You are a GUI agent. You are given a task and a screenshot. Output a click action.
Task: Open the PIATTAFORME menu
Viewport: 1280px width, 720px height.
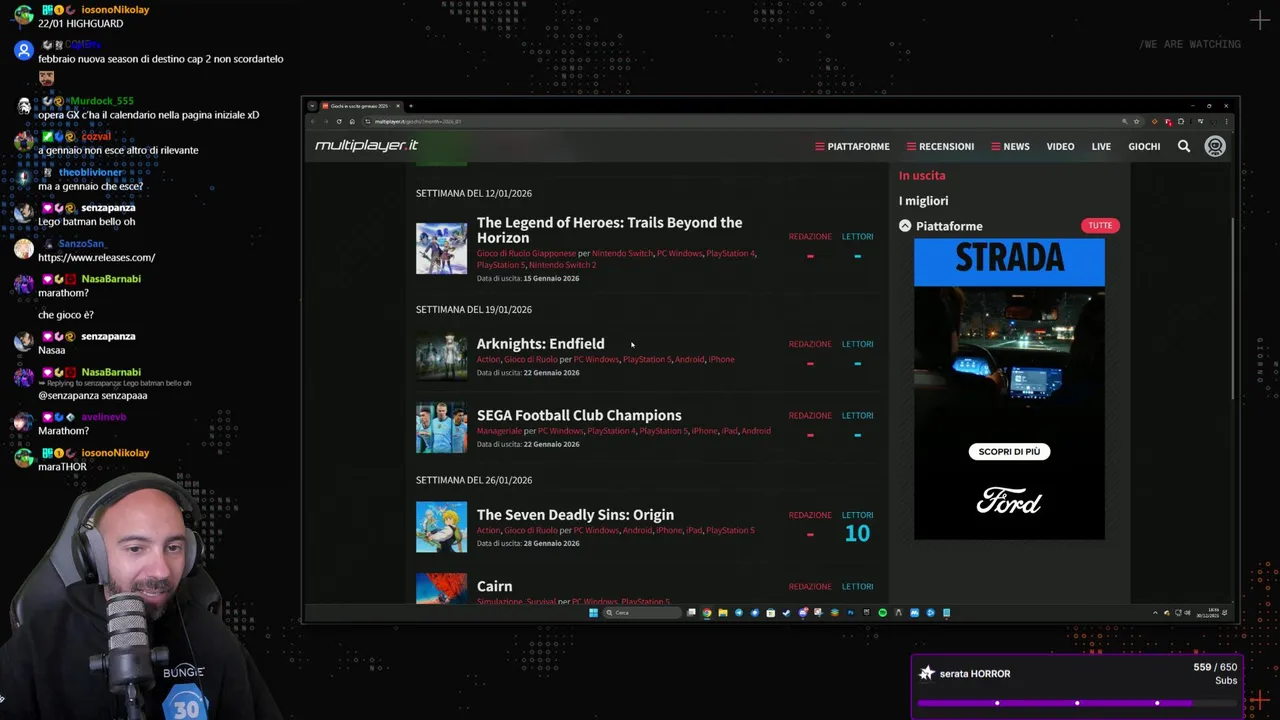tap(852, 146)
